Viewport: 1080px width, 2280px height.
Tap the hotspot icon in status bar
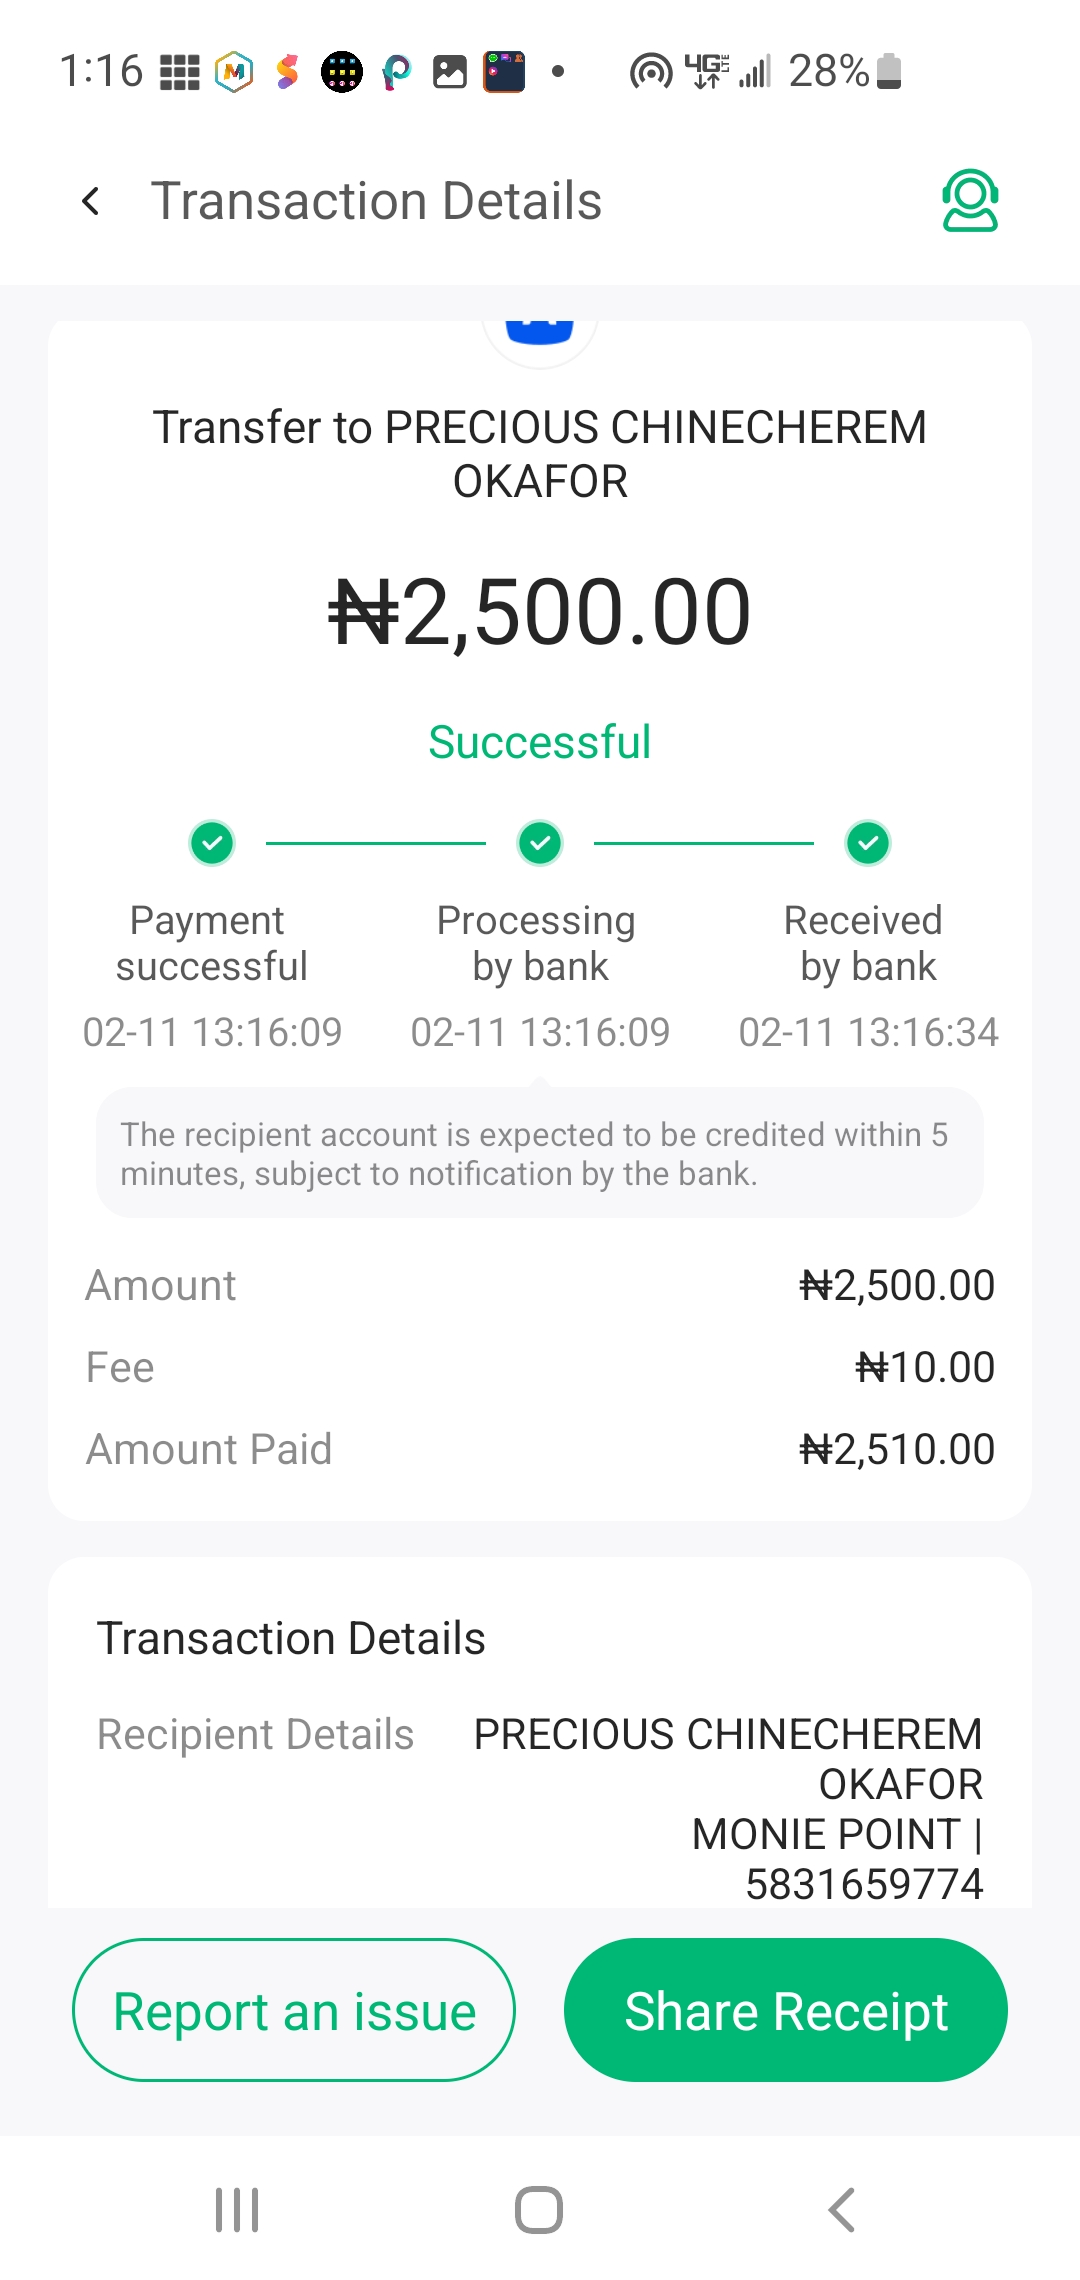[x=651, y=72]
